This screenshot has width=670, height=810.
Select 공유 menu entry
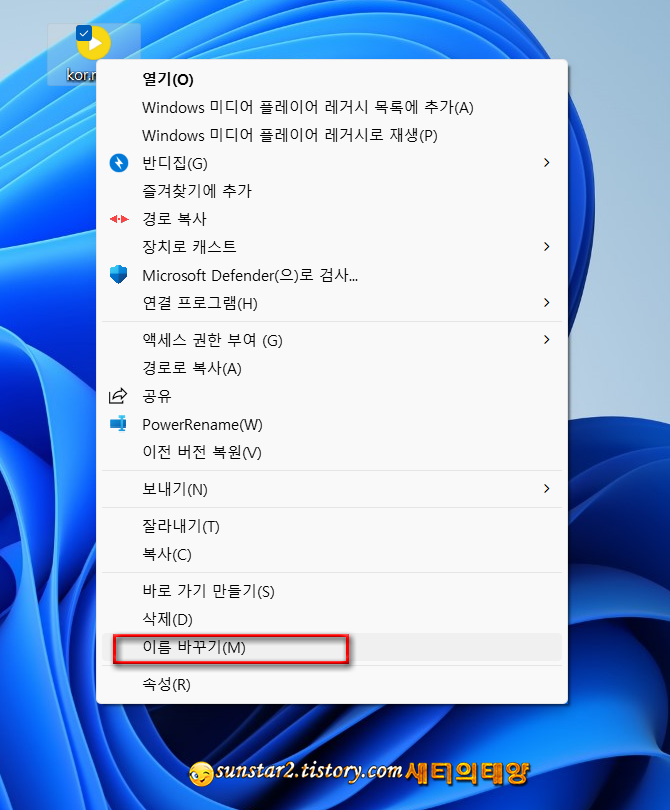[x=332, y=396]
